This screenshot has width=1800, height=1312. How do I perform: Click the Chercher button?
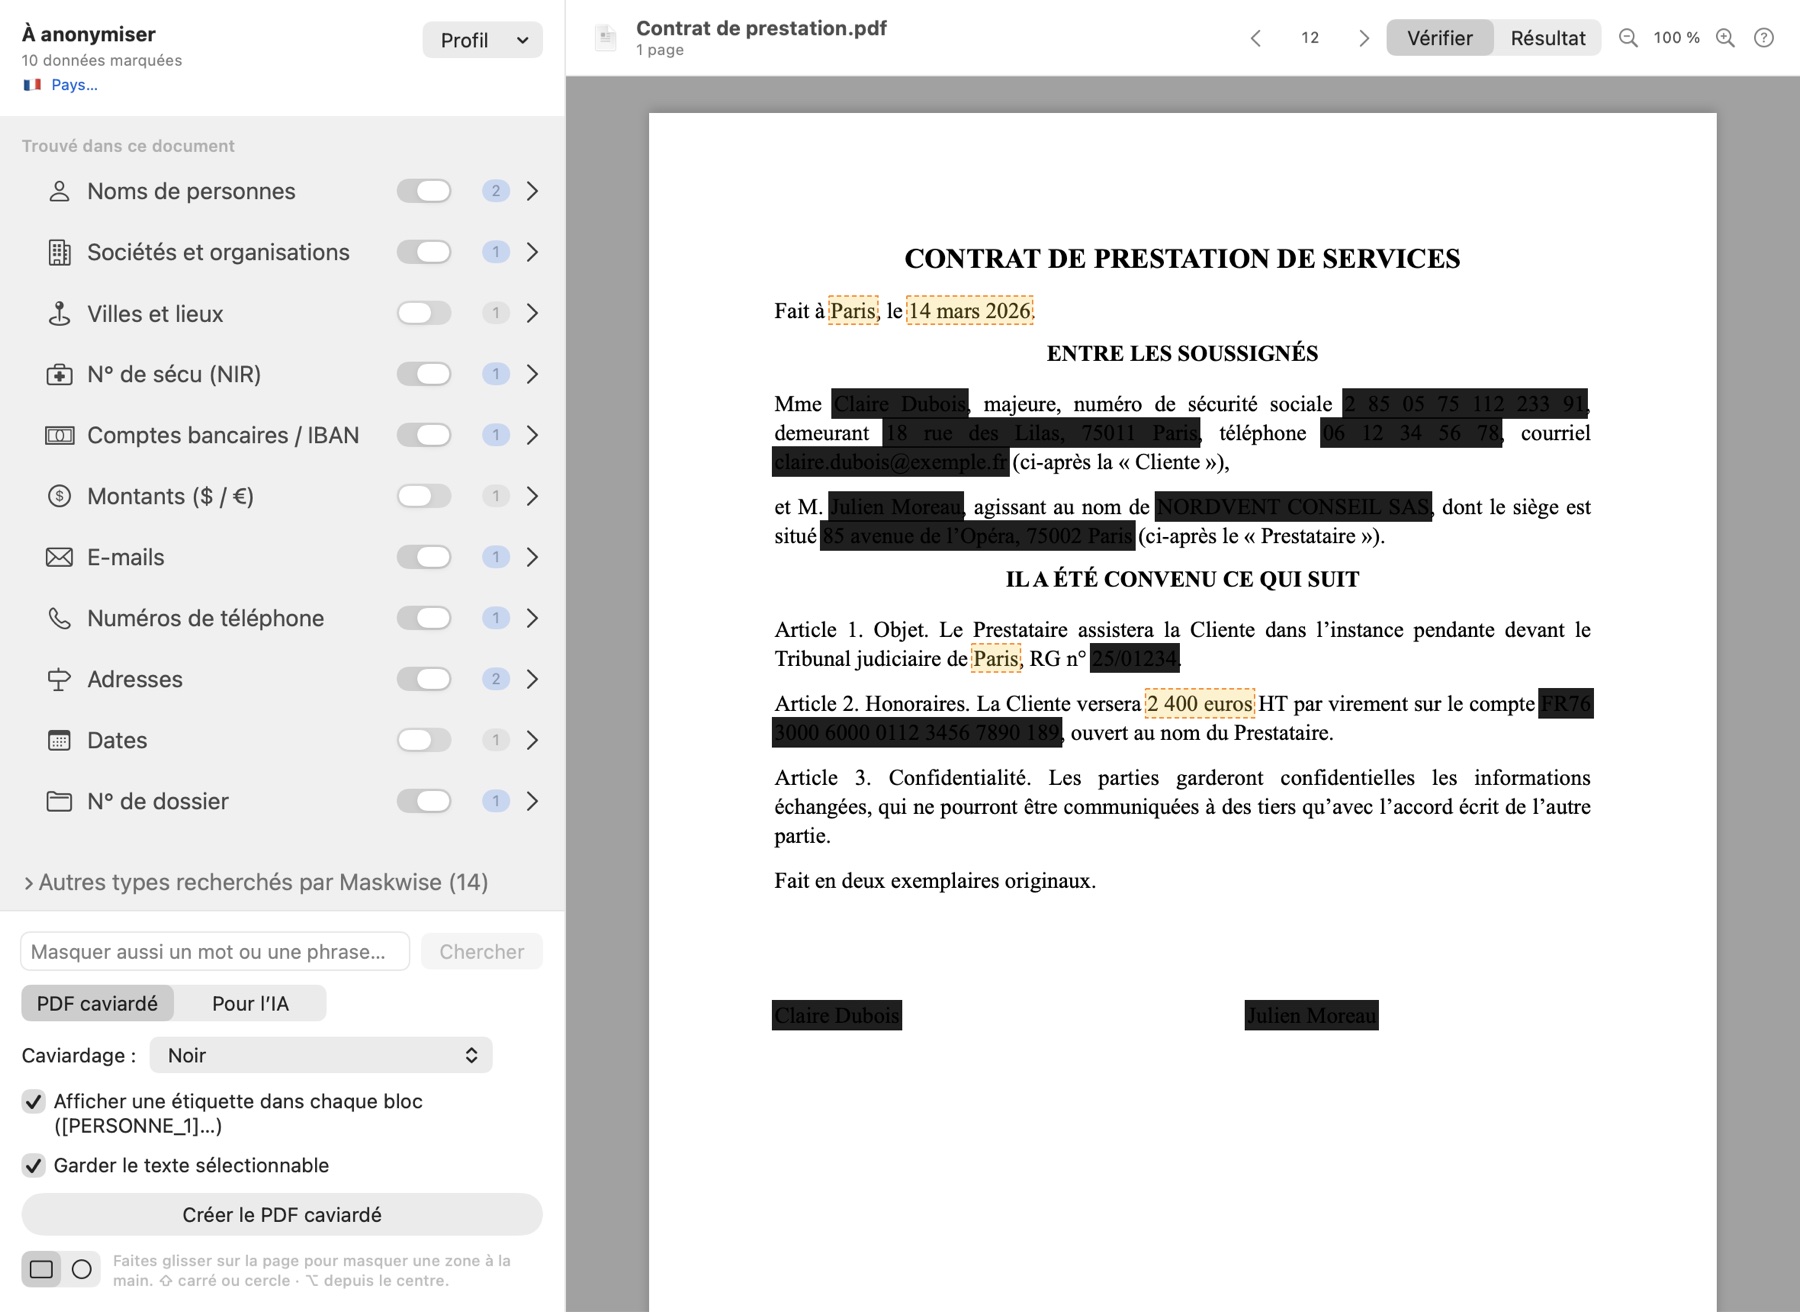point(482,952)
